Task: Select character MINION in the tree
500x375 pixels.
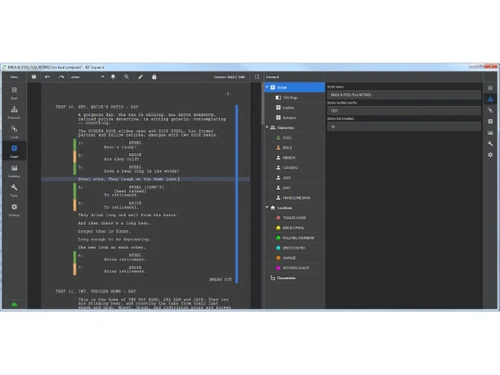Action: coord(295,157)
